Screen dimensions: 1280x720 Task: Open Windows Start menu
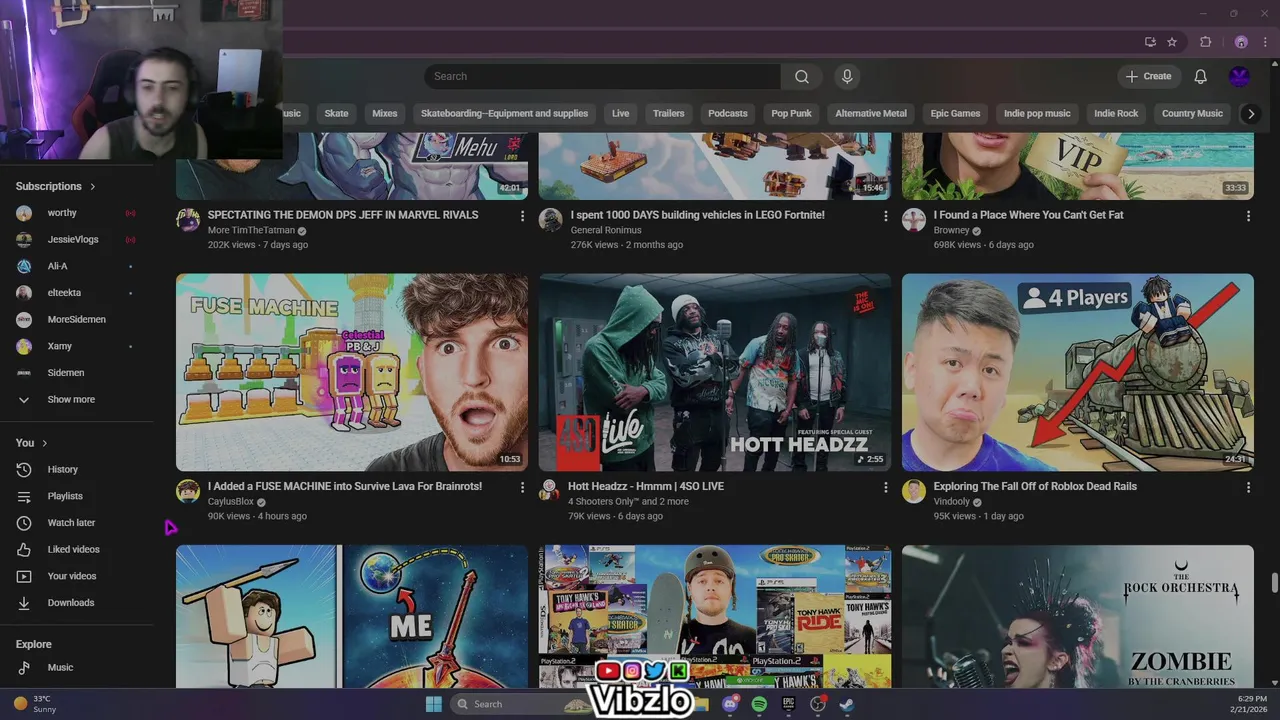(433, 704)
